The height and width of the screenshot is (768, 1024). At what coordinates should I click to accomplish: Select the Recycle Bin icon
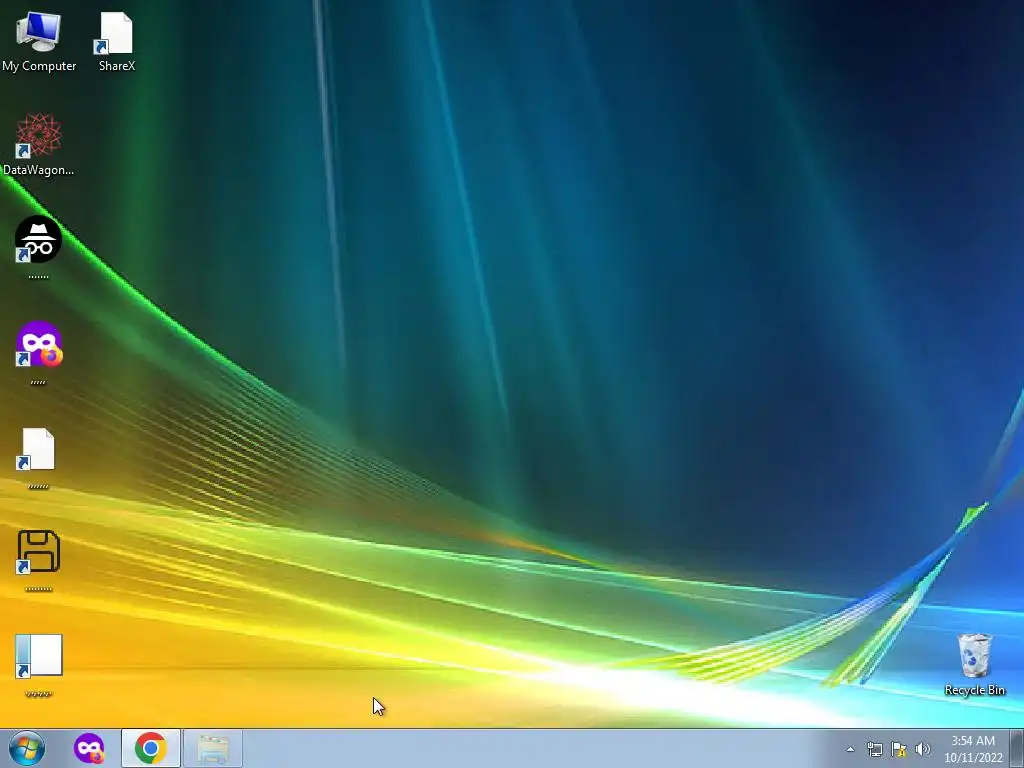(974, 655)
